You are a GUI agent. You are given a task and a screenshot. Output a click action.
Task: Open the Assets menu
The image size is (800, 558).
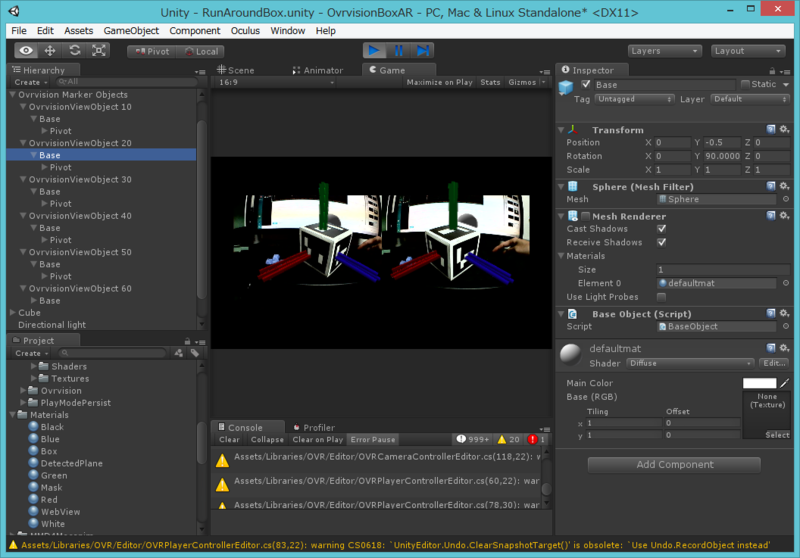click(x=79, y=31)
